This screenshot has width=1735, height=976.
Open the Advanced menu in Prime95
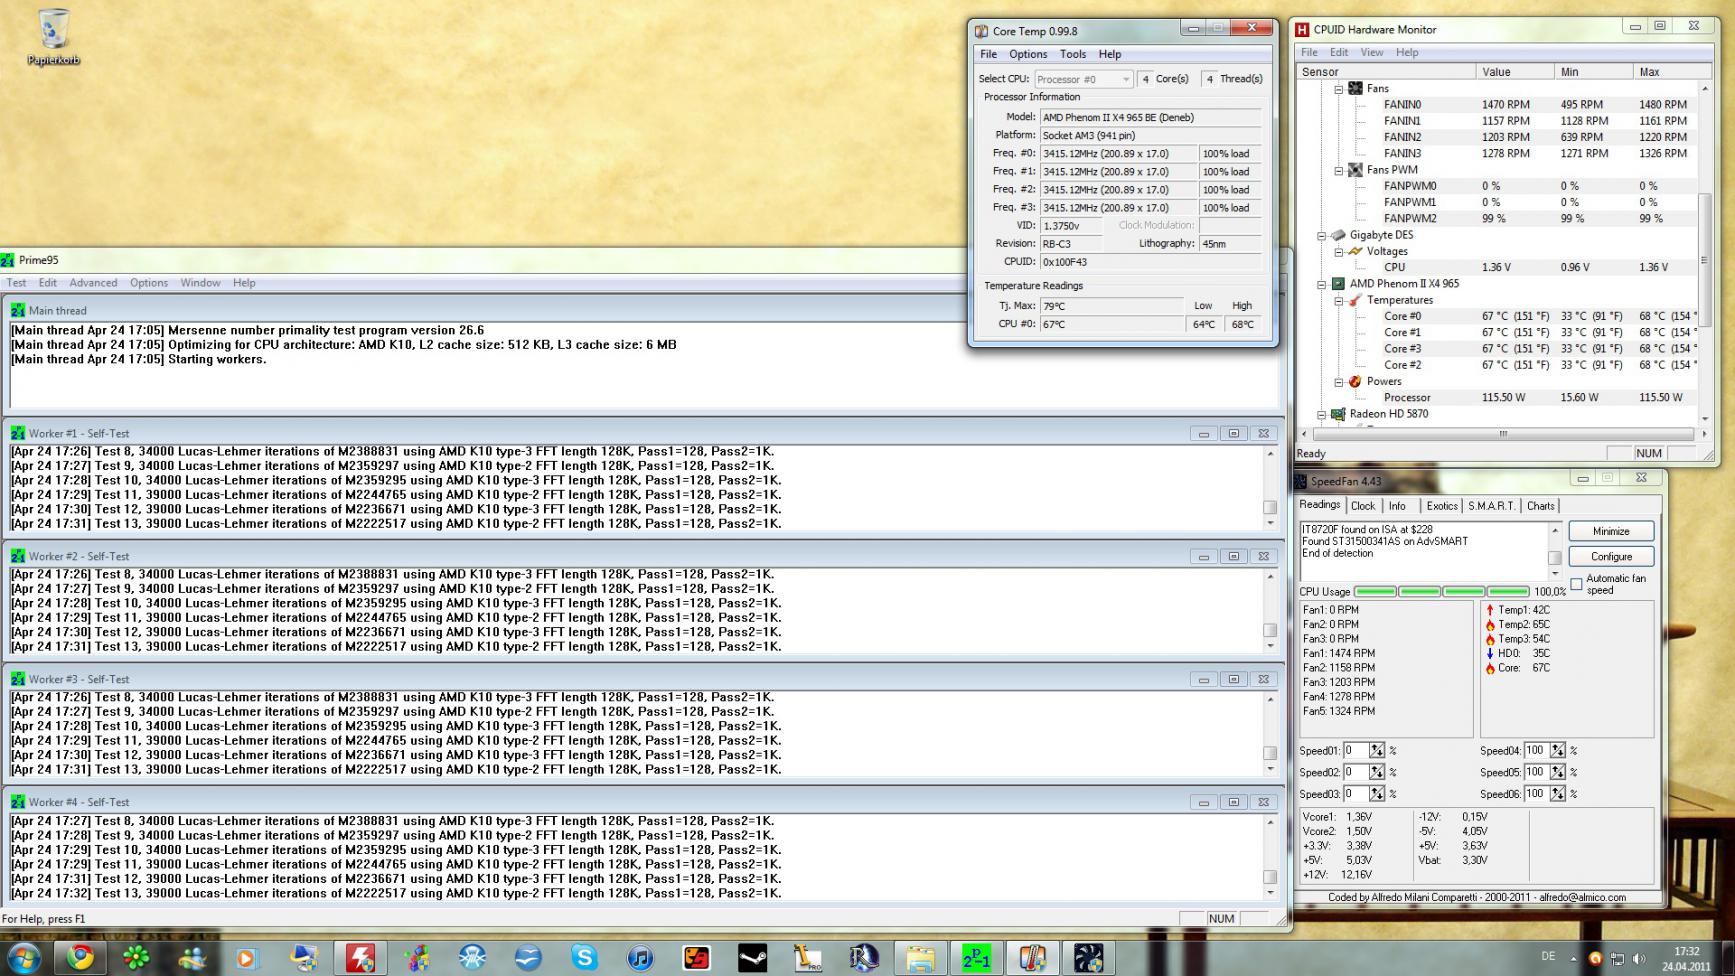(93, 283)
